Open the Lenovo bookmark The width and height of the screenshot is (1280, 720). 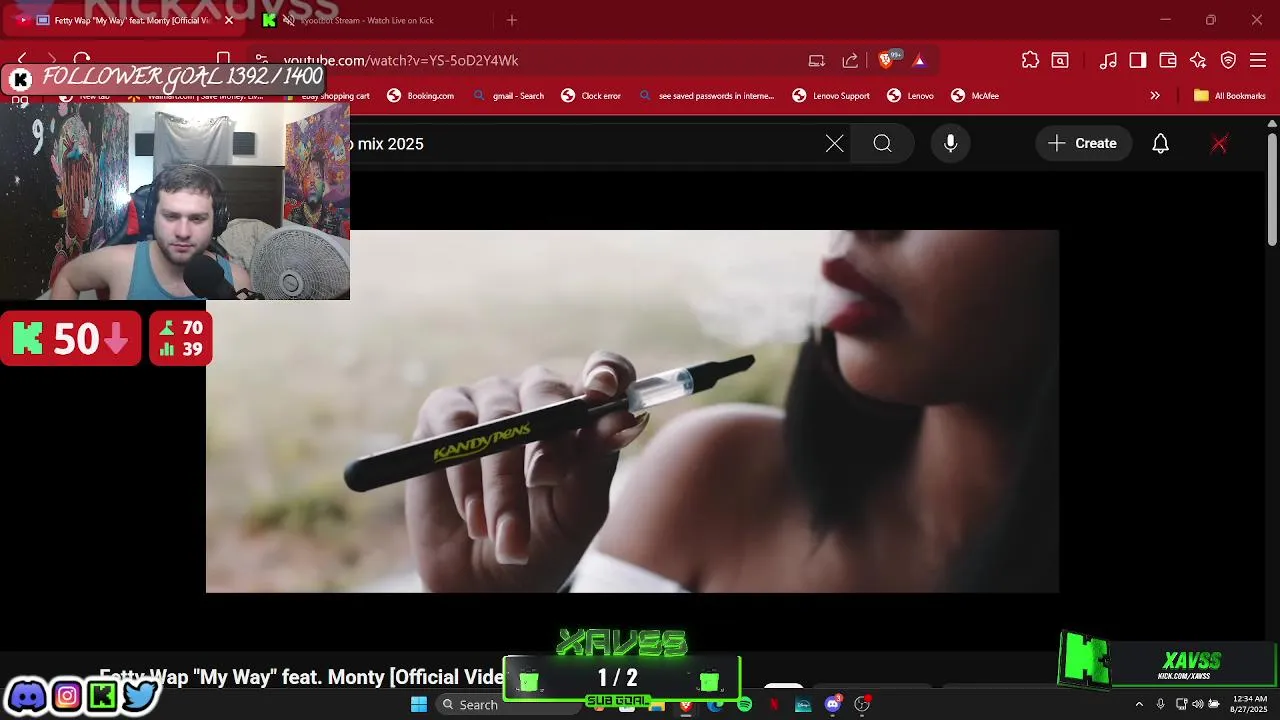pyautogui.click(x=910, y=96)
